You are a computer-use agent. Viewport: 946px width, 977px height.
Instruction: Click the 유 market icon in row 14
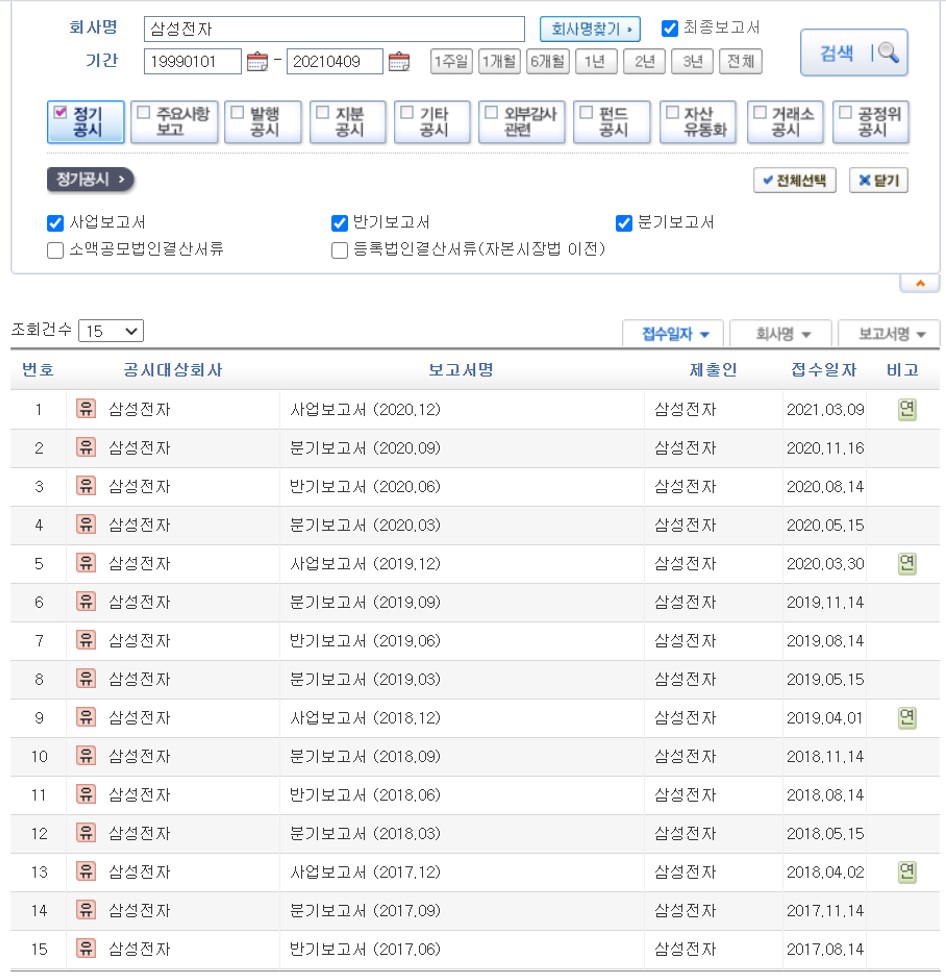pos(86,910)
